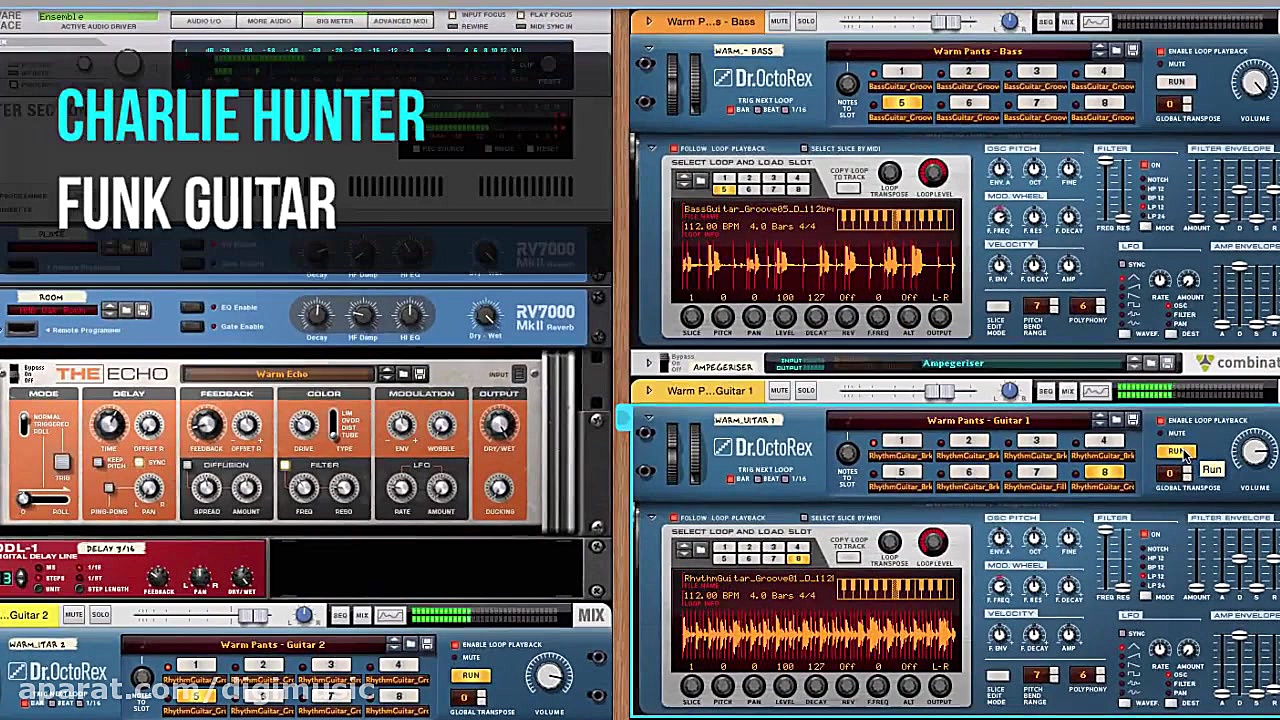Fold the Bass loop editor panel arrow
The width and height of the screenshot is (1280, 720).
pyautogui.click(x=652, y=149)
